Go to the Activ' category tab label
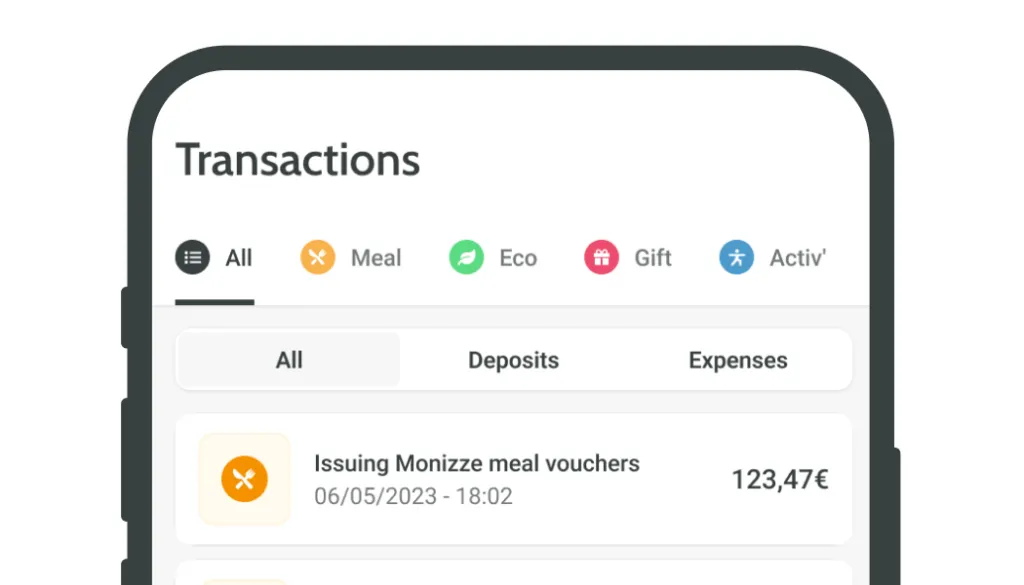 pyautogui.click(x=797, y=258)
